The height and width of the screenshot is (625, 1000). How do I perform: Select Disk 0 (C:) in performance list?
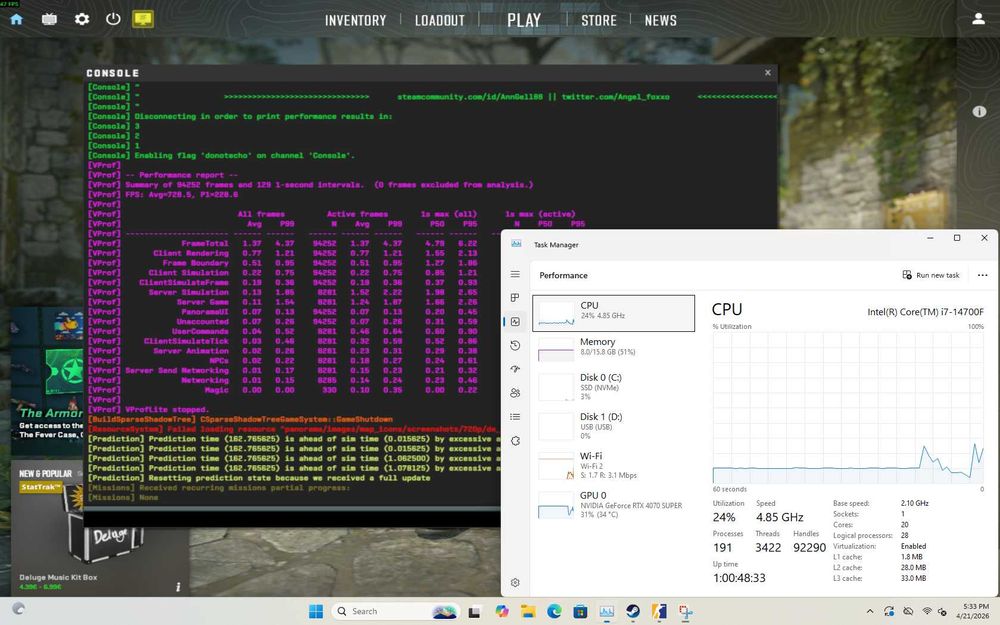(x=614, y=386)
